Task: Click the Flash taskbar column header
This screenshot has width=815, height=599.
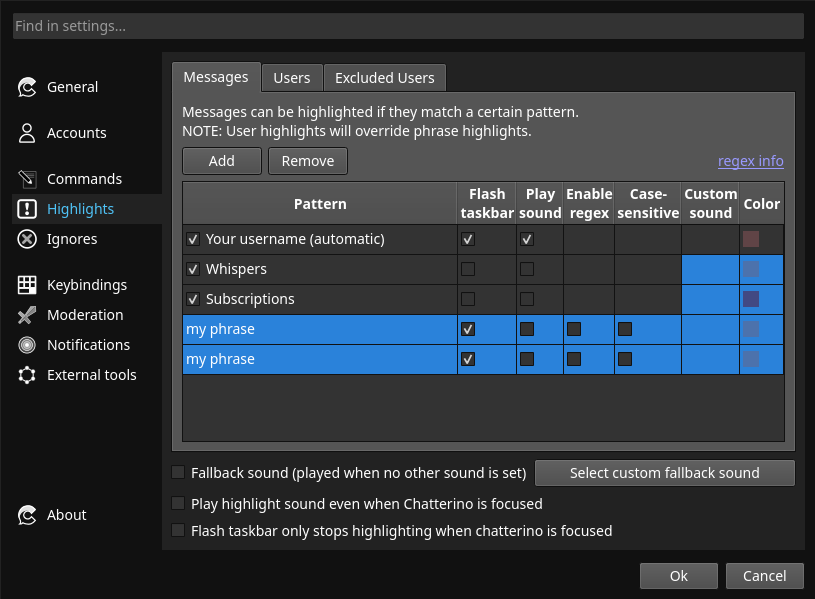Action: click(487, 204)
